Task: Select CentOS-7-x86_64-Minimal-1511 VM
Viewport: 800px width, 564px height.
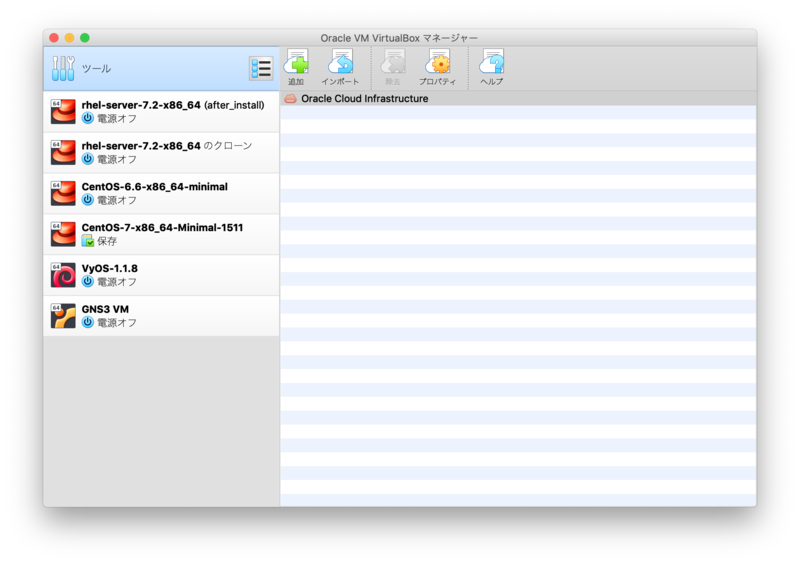Action: 161,234
